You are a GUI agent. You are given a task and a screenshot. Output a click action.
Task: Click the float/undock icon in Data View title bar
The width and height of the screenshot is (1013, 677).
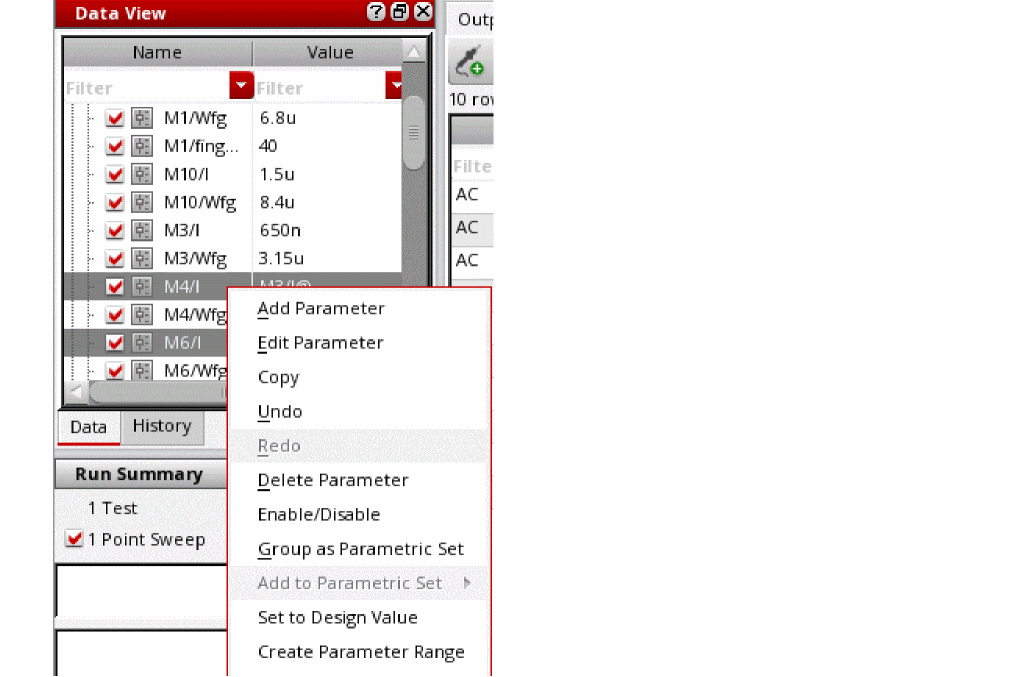400,12
